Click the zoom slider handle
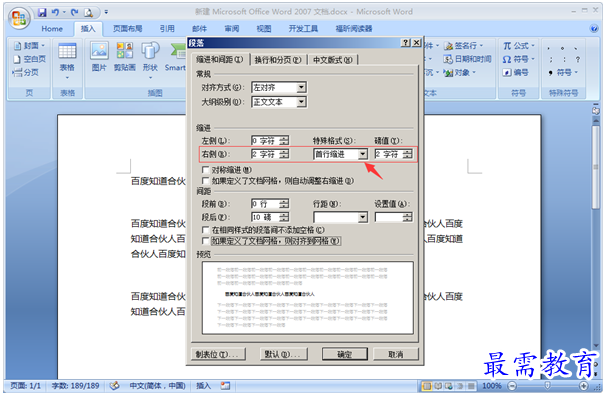 pos(547,386)
